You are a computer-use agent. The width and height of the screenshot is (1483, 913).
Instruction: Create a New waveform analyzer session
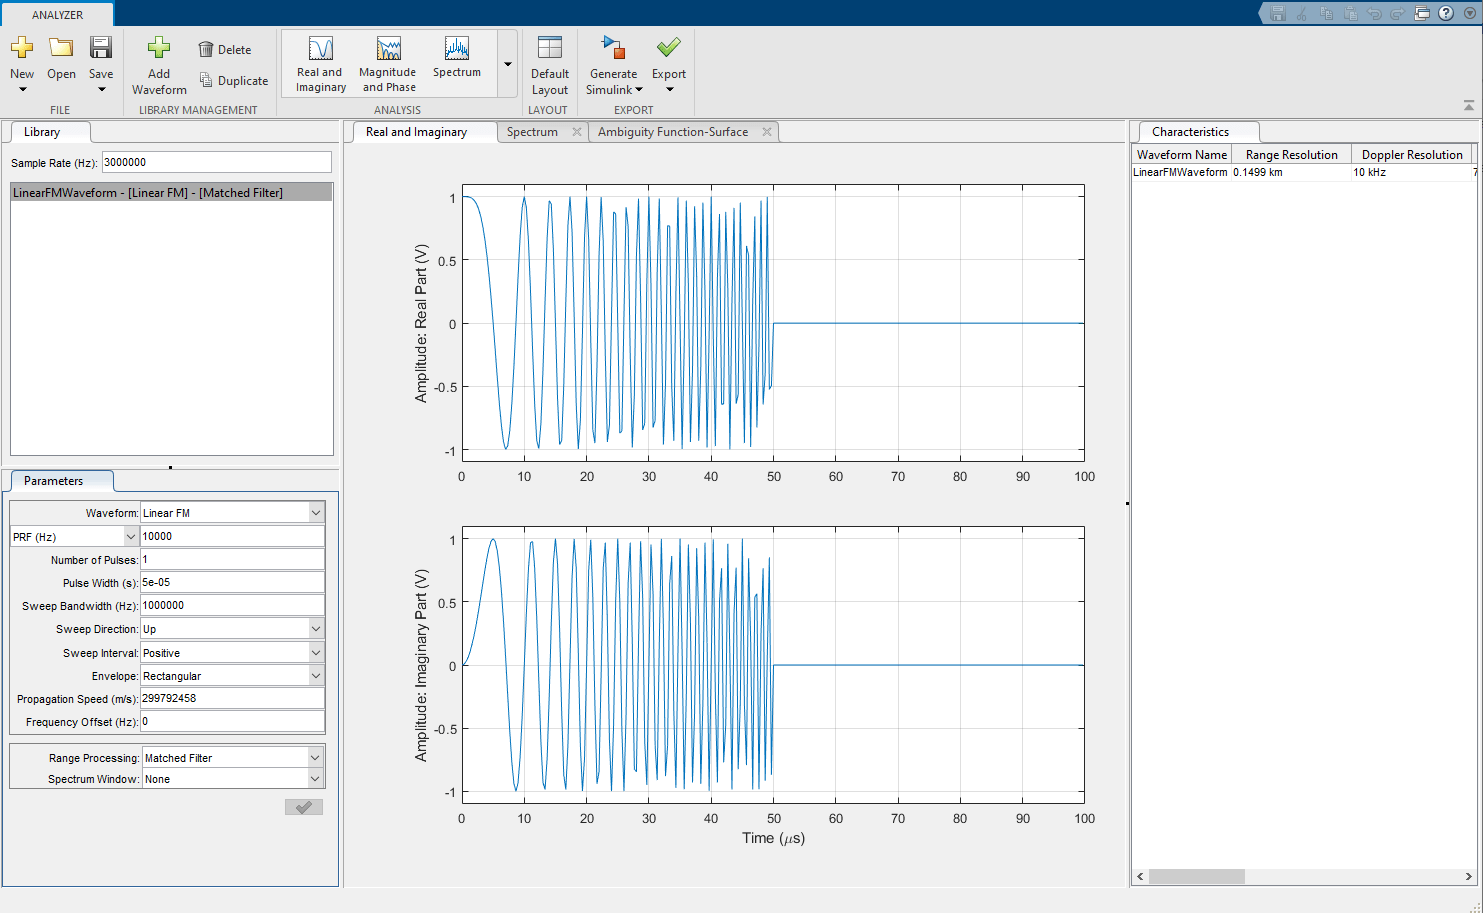(21, 60)
